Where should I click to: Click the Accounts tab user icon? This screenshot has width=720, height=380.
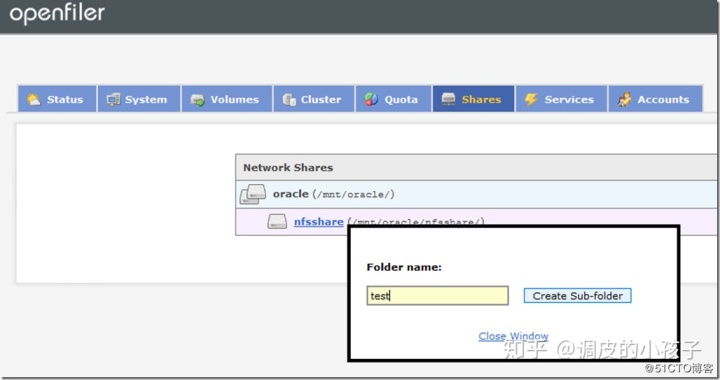click(624, 100)
